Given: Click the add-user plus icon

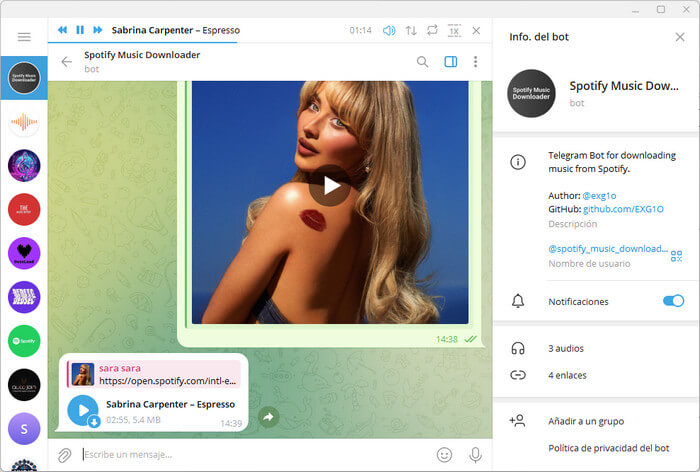Looking at the screenshot, I should (517, 421).
